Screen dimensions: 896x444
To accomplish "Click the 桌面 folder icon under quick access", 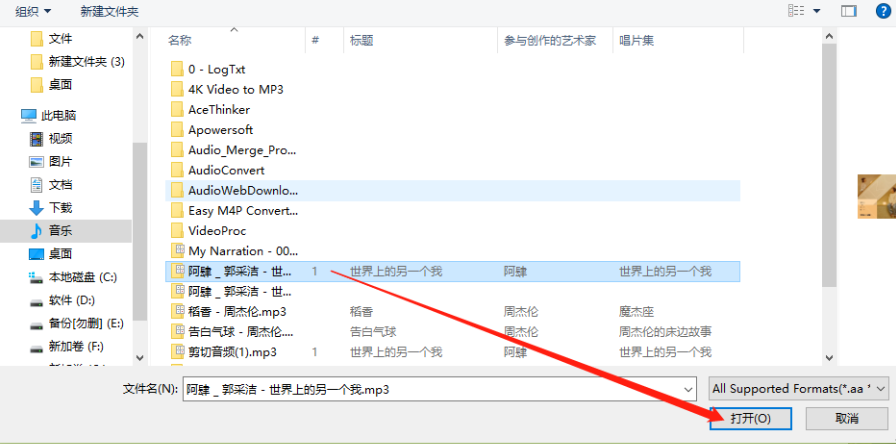I will point(37,85).
